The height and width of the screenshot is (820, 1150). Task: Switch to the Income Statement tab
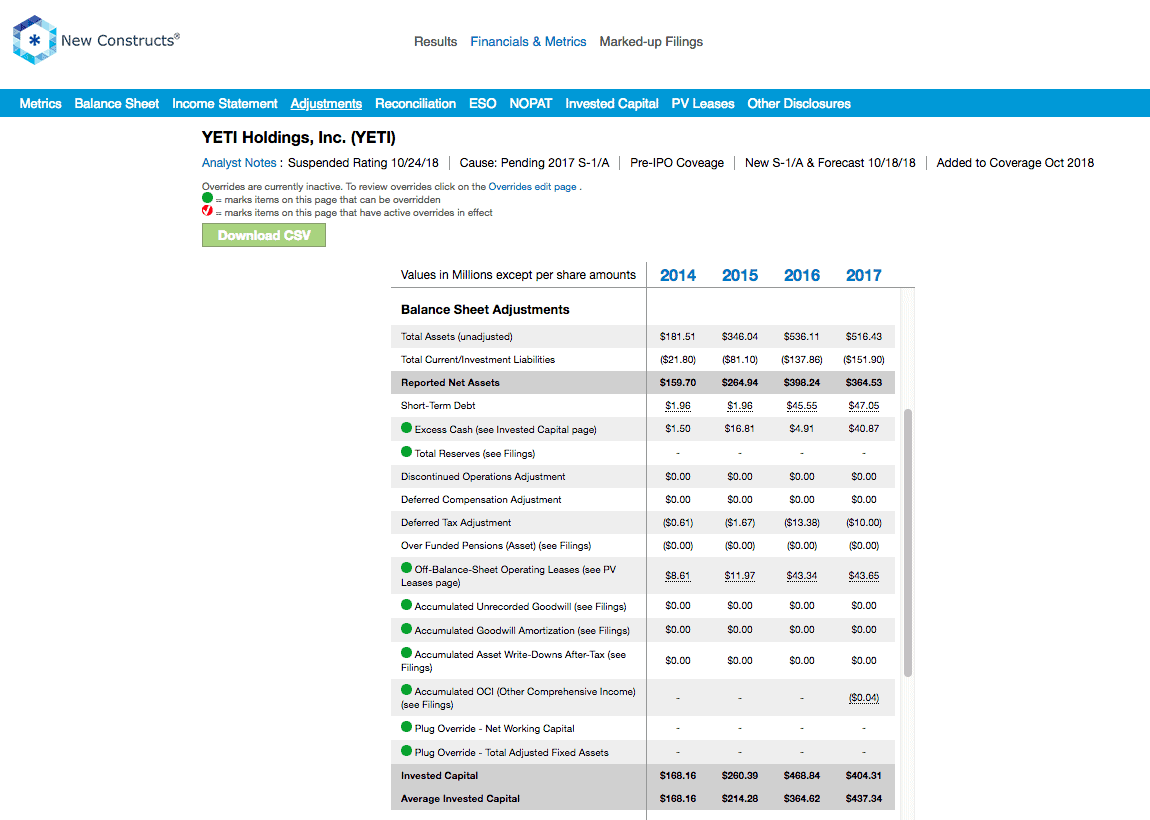click(224, 103)
